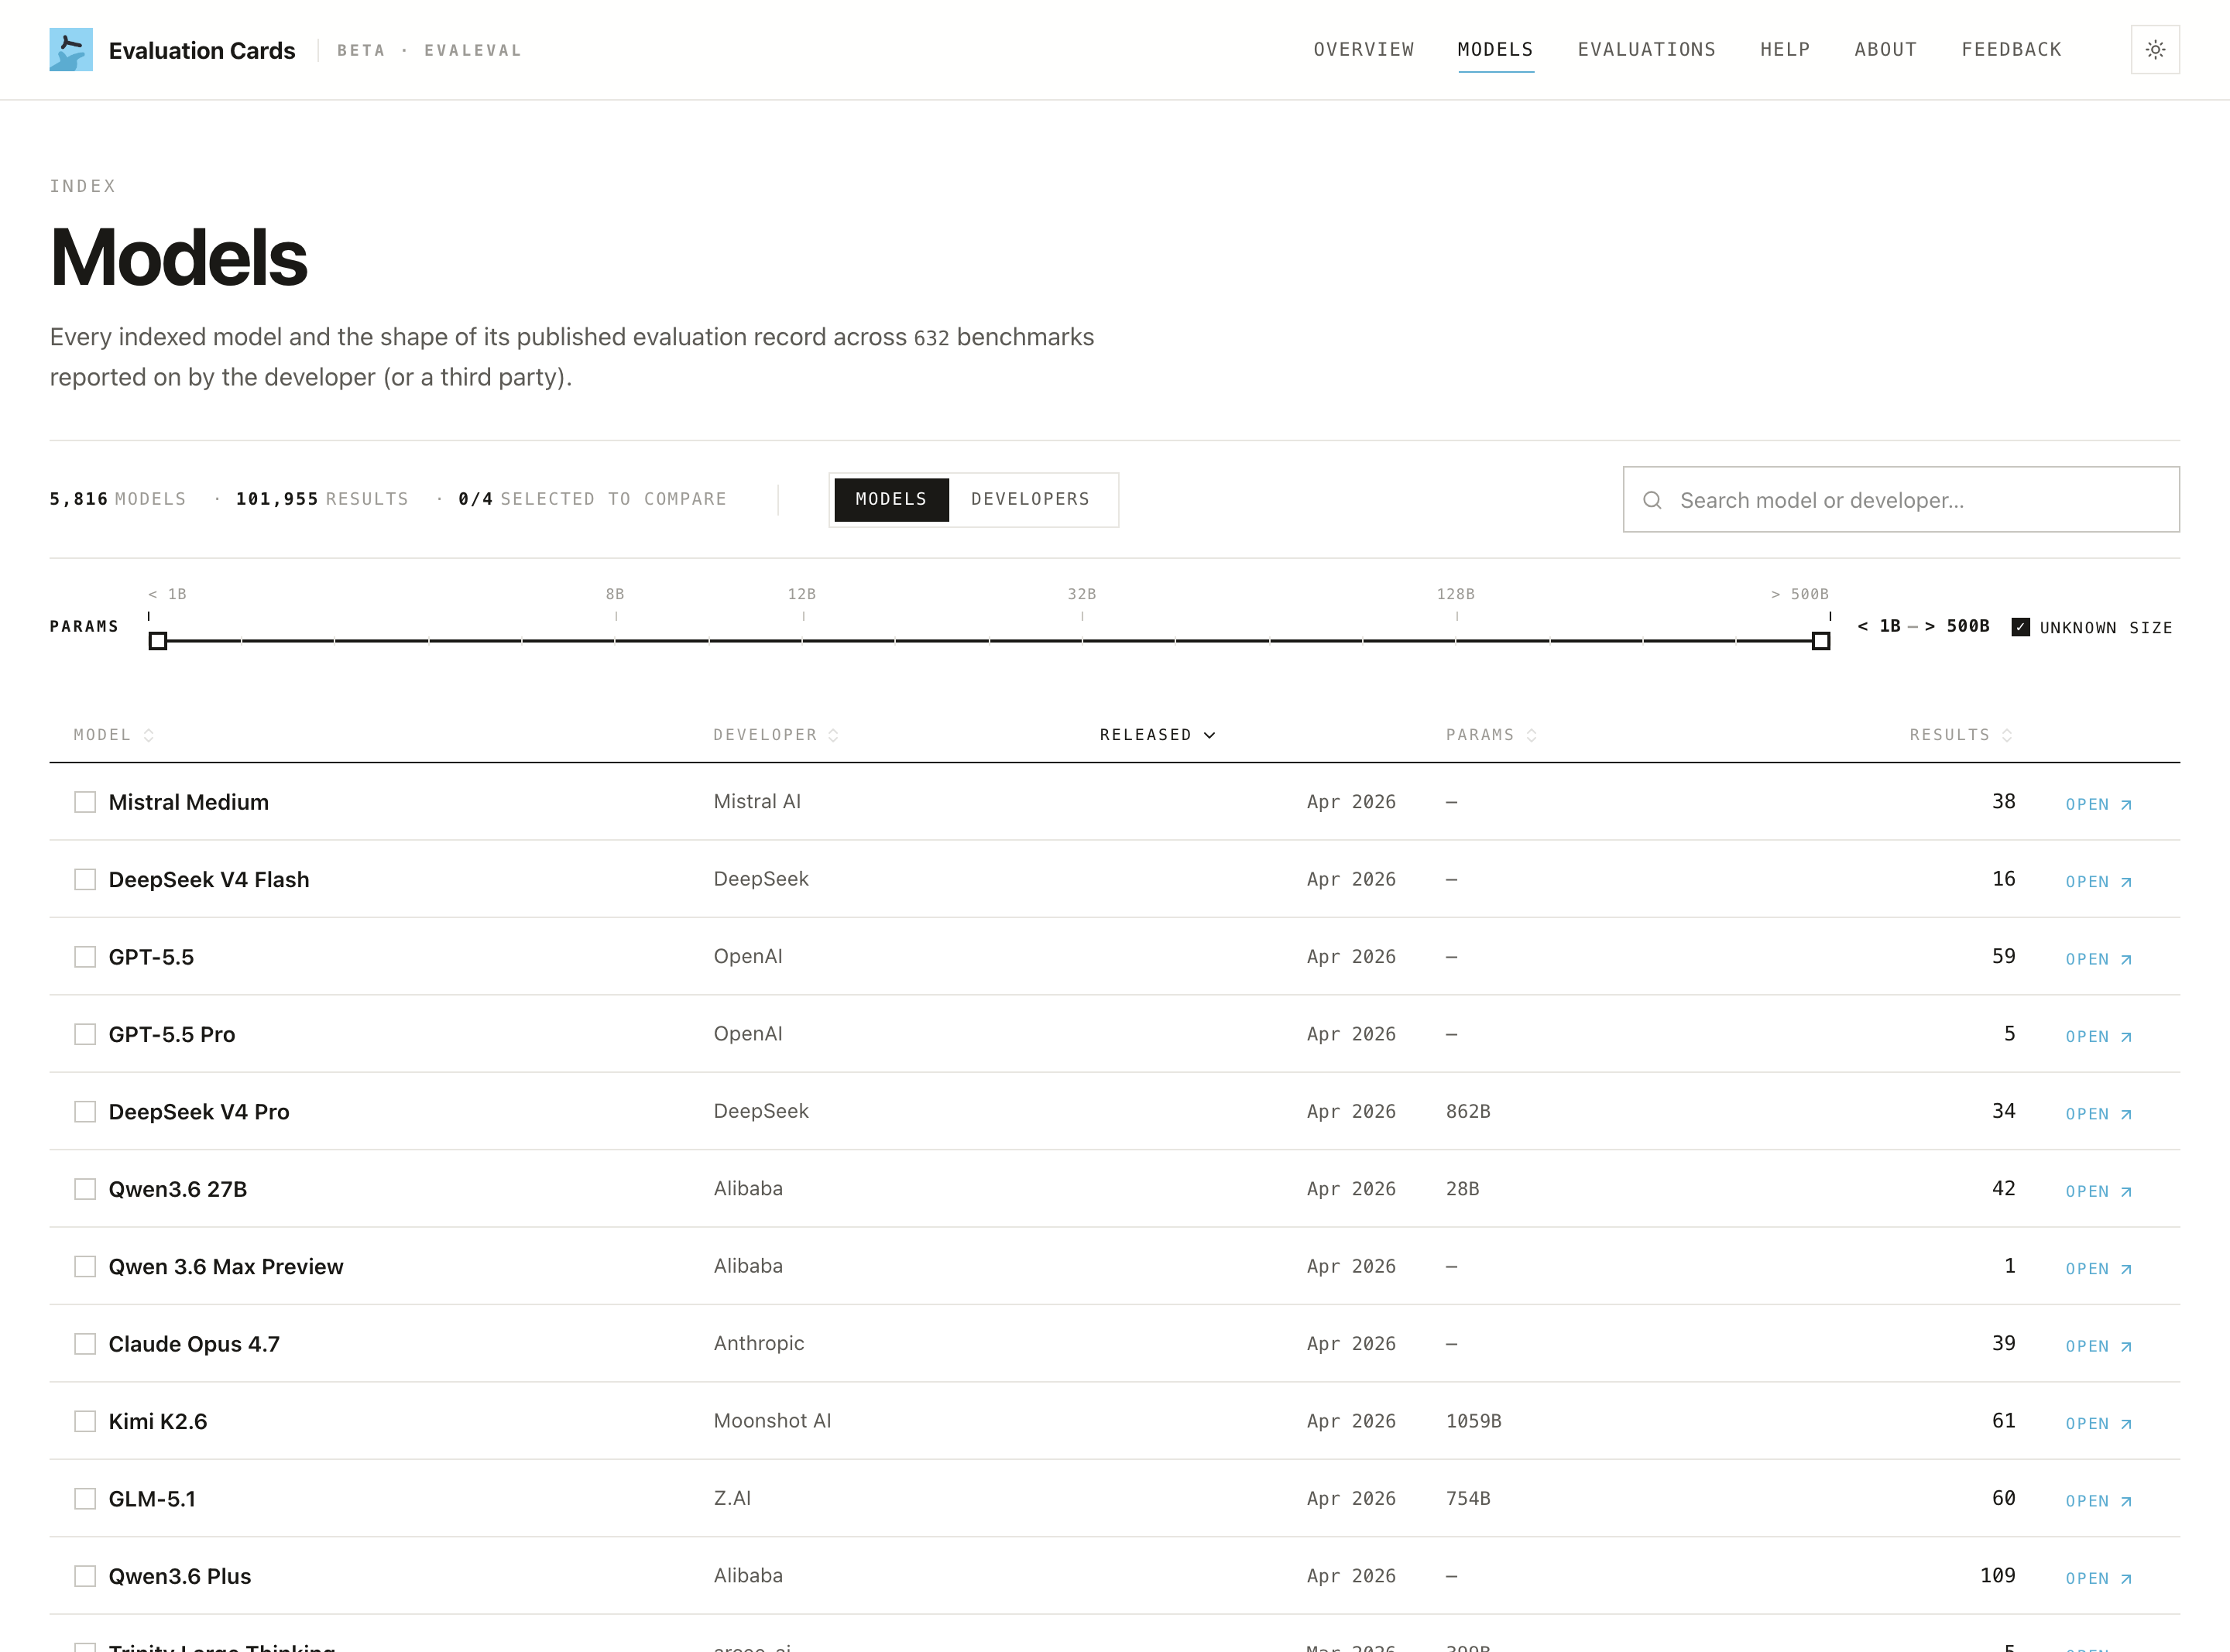Uncheck the Unknown Size checkbox
The width and height of the screenshot is (2230, 1652).
point(2020,627)
